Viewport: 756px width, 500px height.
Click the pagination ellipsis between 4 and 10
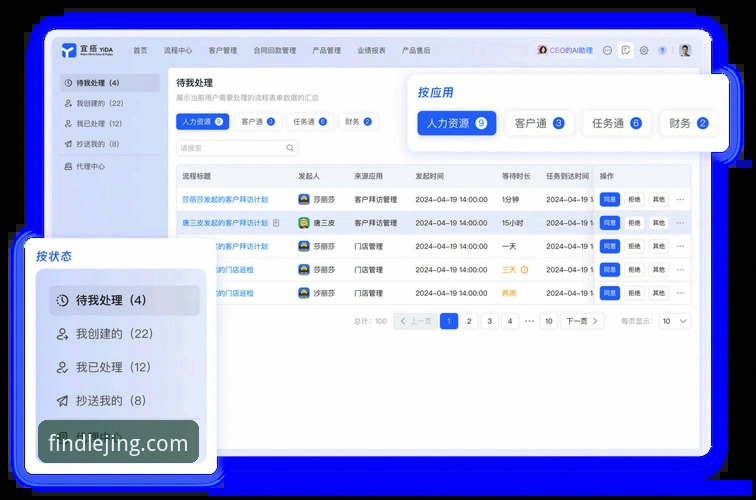pos(529,321)
